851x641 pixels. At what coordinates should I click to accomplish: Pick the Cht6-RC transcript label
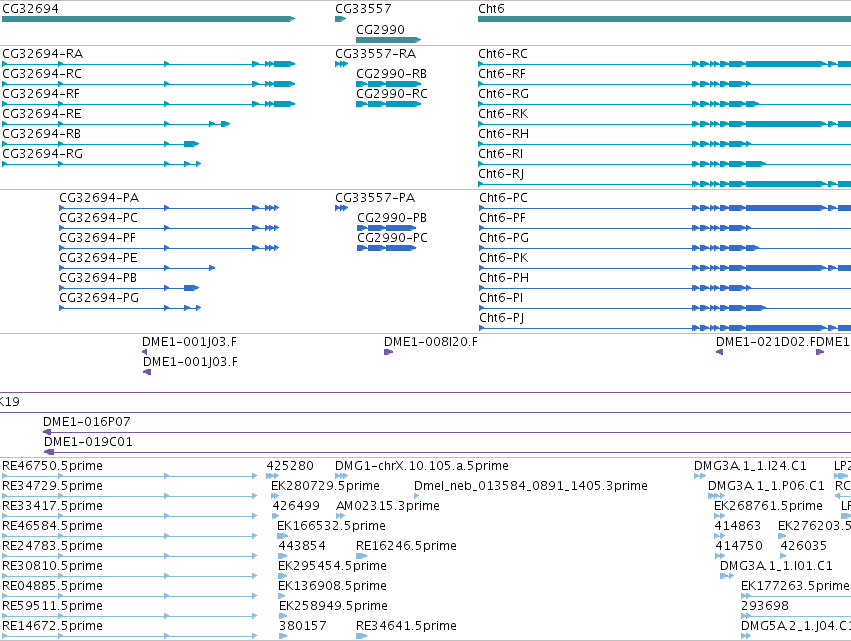click(503, 54)
